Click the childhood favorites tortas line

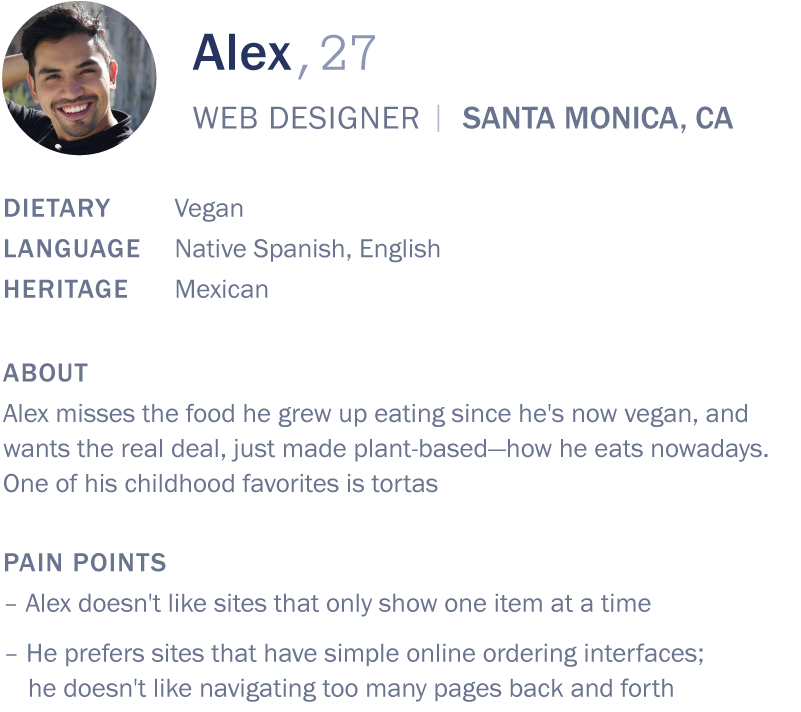(x=220, y=484)
